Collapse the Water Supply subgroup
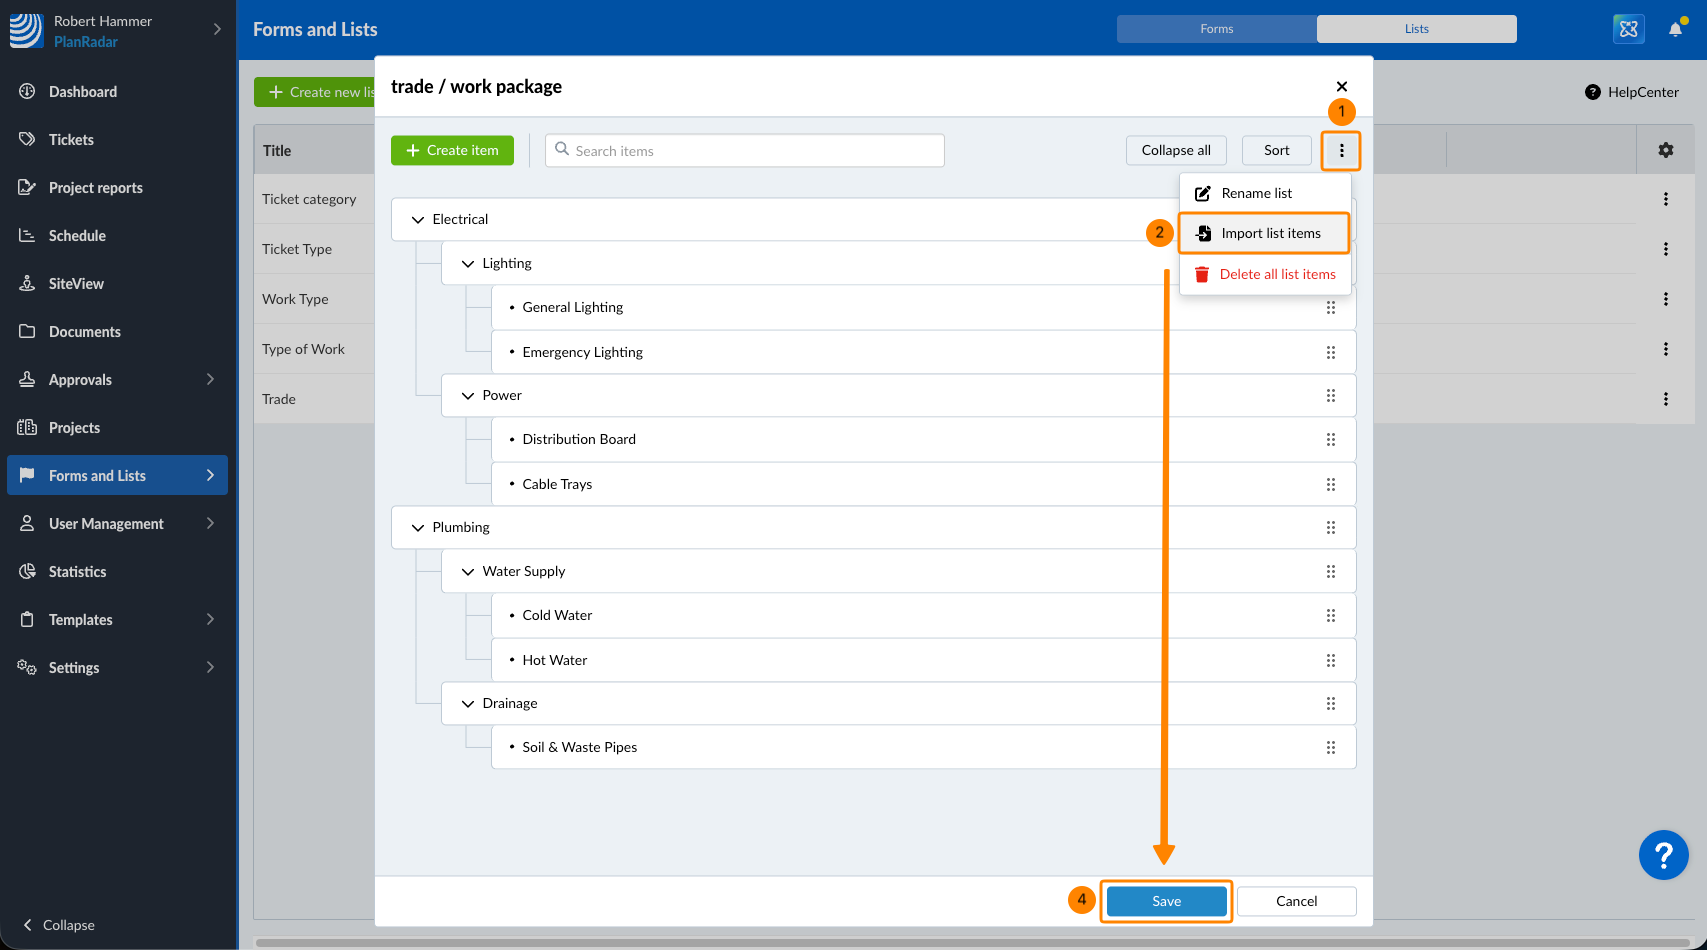The width and height of the screenshot is (1707, 950). pyautogui.click(x=467, y=572)
